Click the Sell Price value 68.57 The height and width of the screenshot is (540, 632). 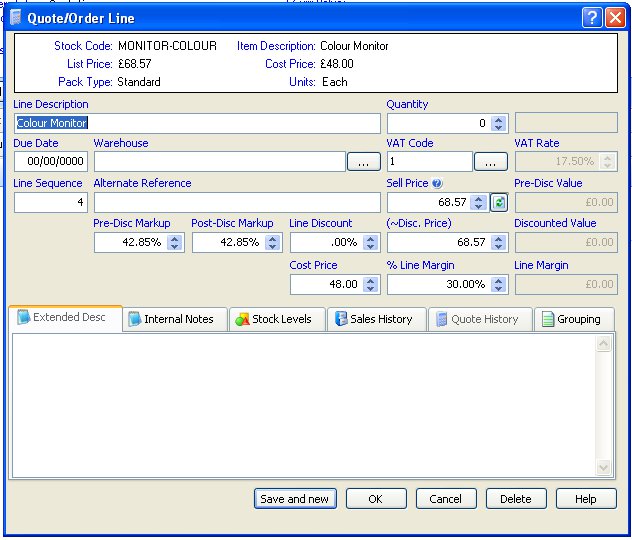pos(452,202)
